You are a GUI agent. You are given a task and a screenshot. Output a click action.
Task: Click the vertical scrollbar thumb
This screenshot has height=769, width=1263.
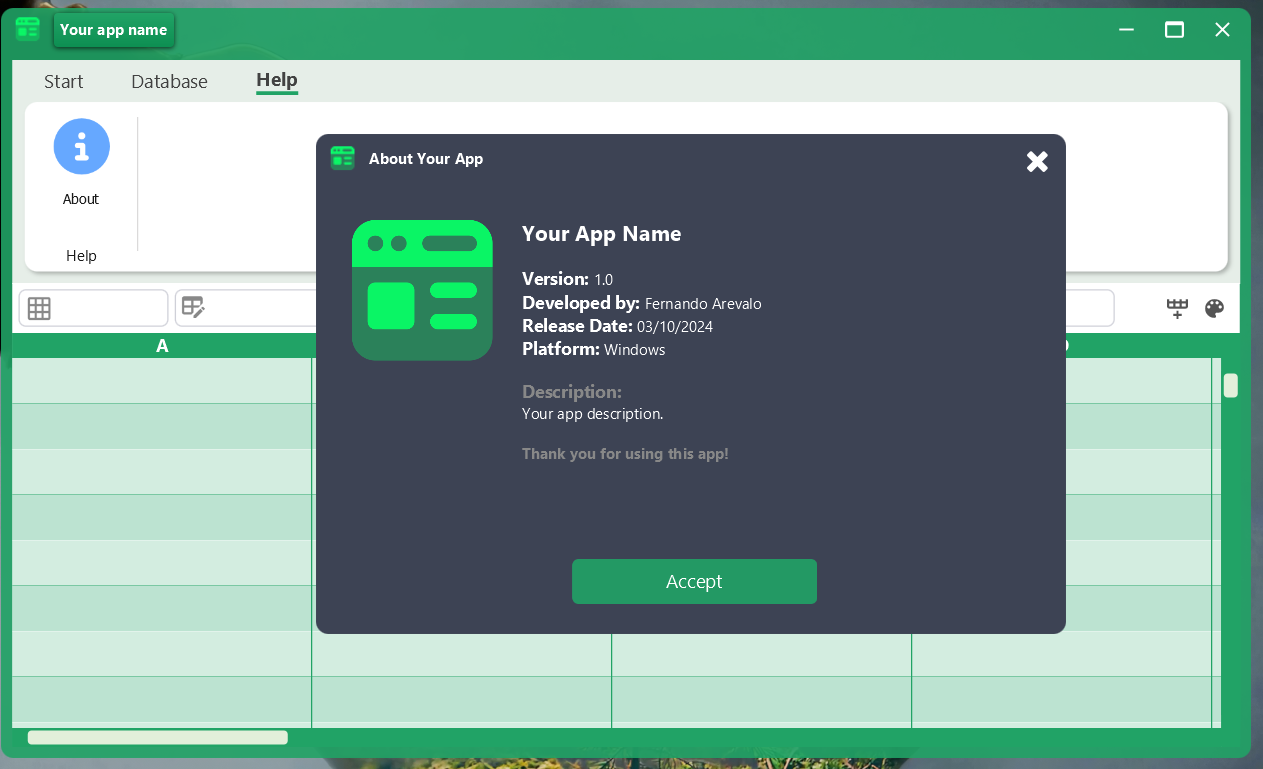(1231, 385)
